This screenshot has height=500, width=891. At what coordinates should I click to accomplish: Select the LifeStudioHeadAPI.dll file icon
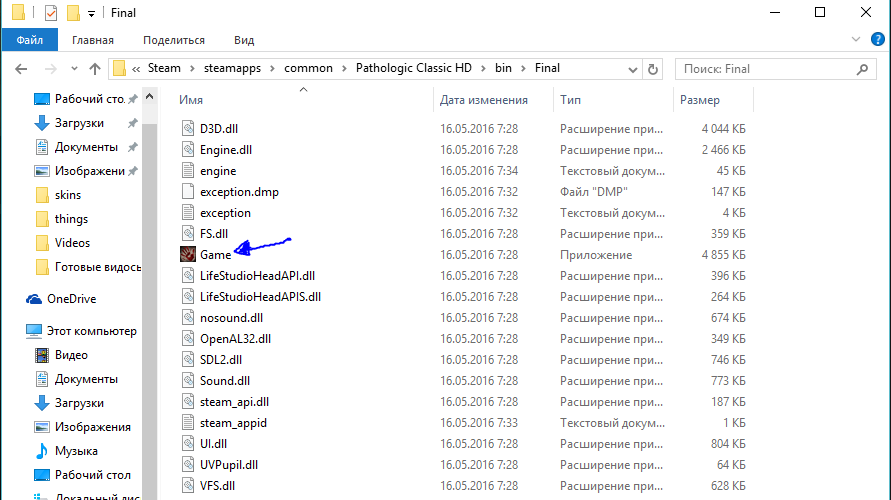[x=188, y=276]
